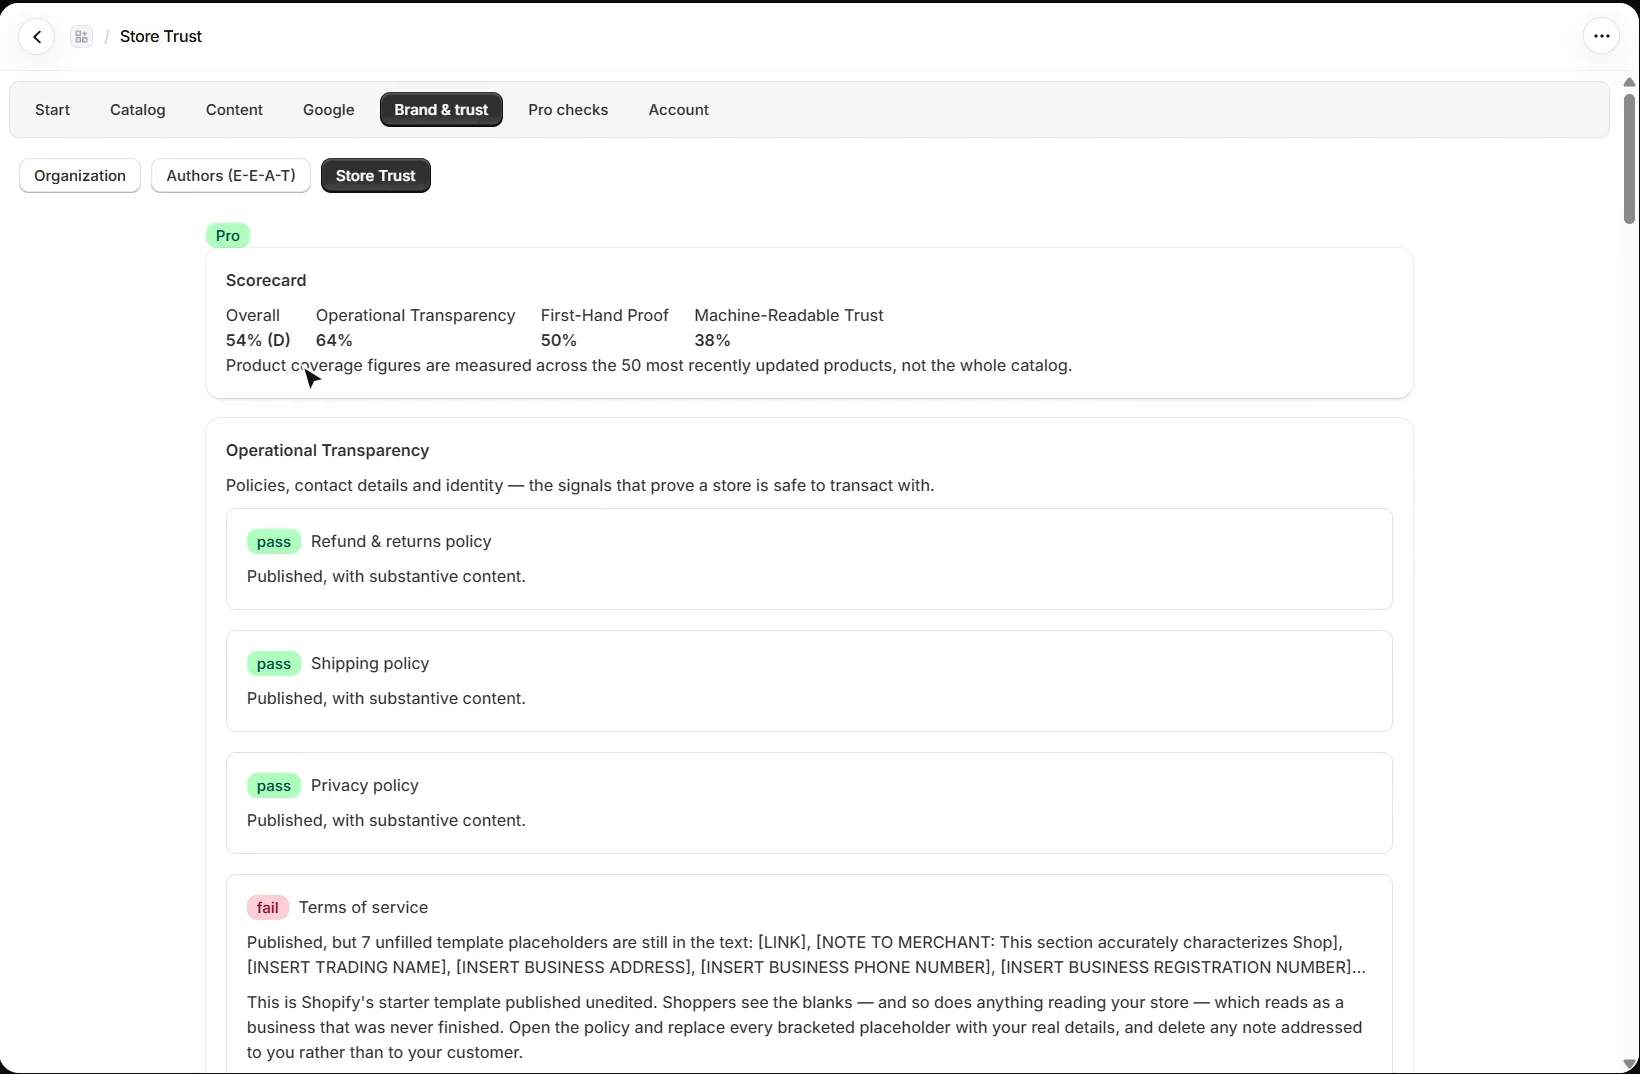Click the pass badge on Refund & returns policy
Viewport: 1640px width, 1074px height.
click(274, 542)
